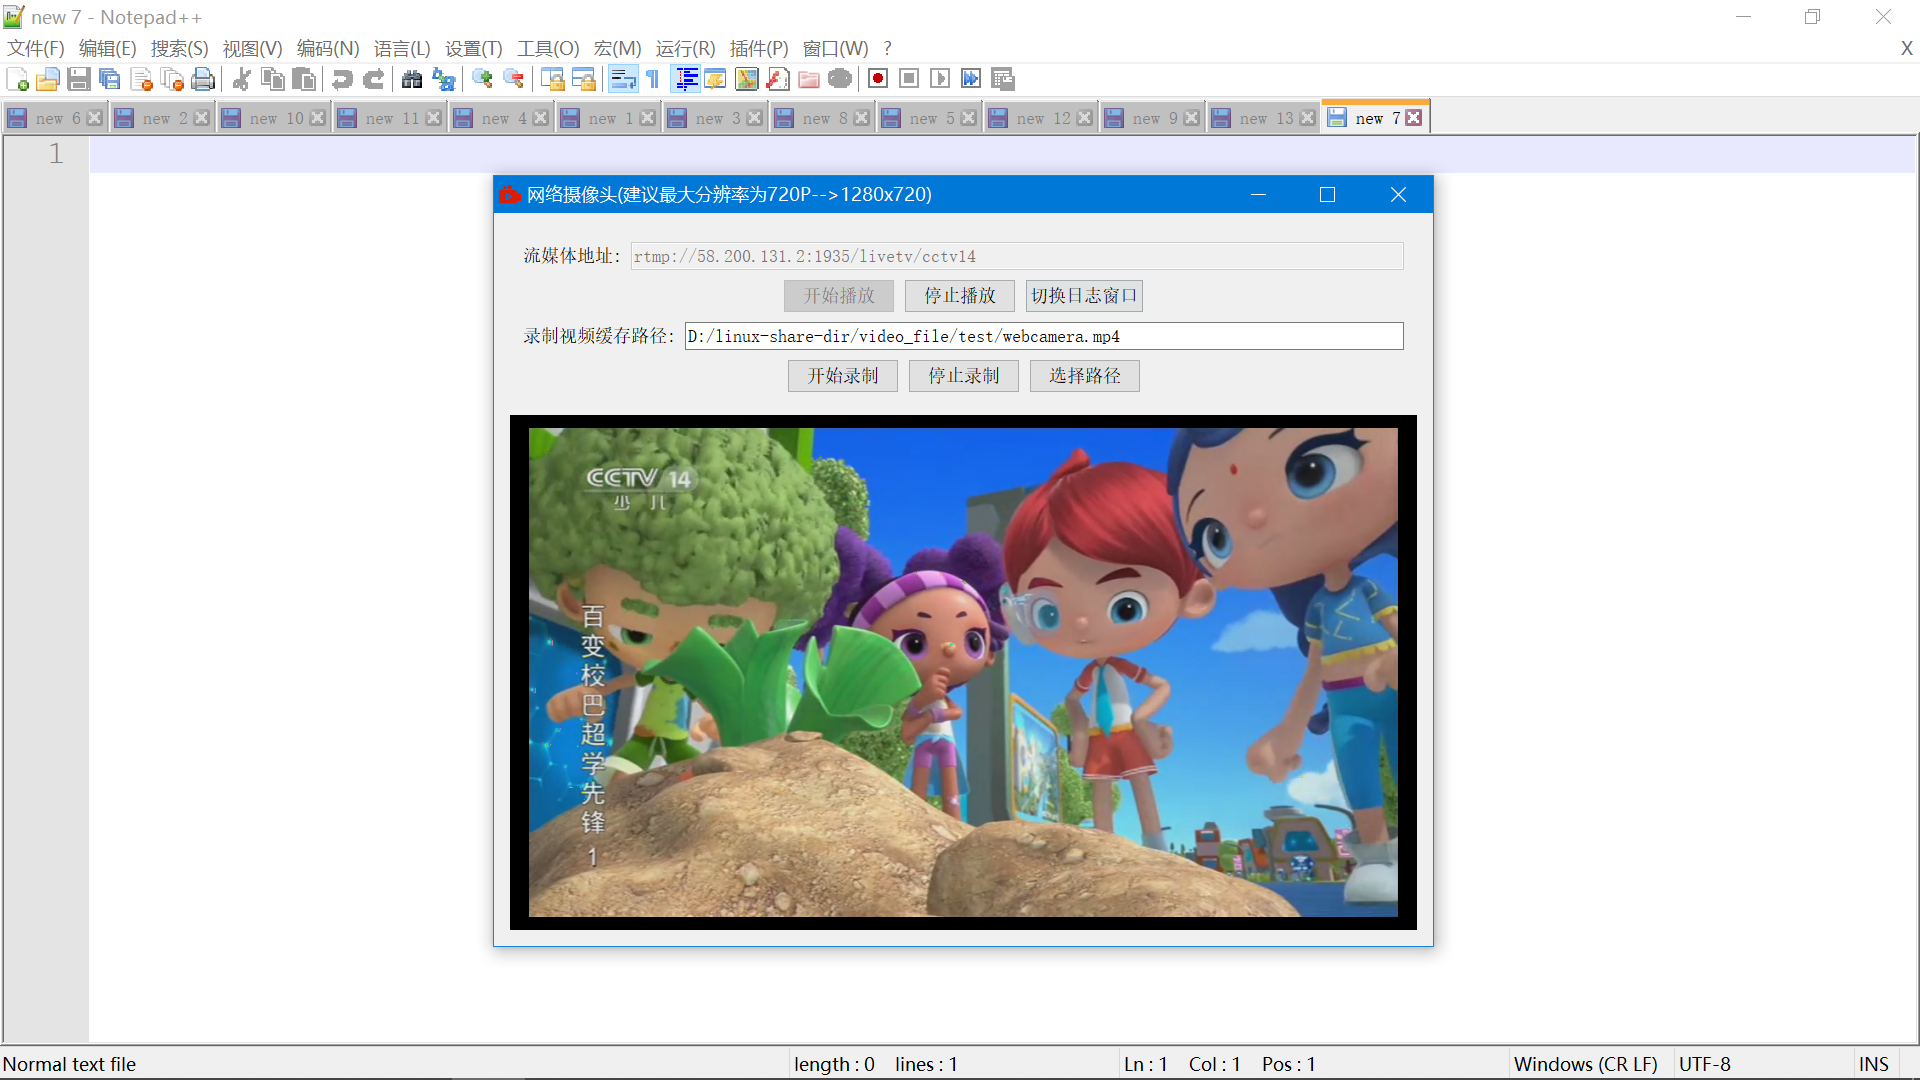
Task: Click the 停止播放 button
Action: [x=959, y=296]
